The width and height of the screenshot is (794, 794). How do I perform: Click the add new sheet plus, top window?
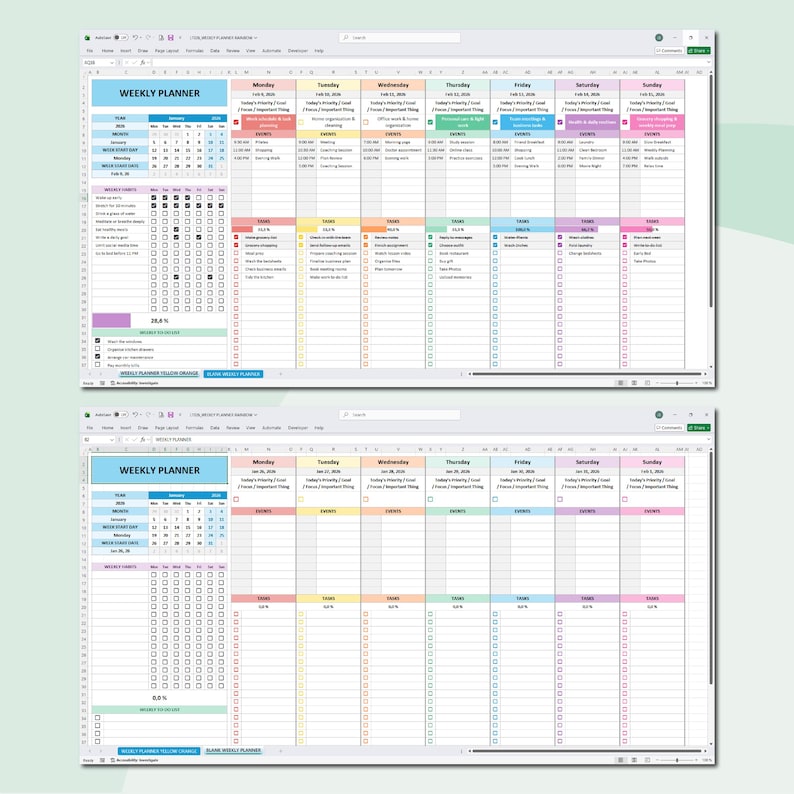tap(281, 374)
